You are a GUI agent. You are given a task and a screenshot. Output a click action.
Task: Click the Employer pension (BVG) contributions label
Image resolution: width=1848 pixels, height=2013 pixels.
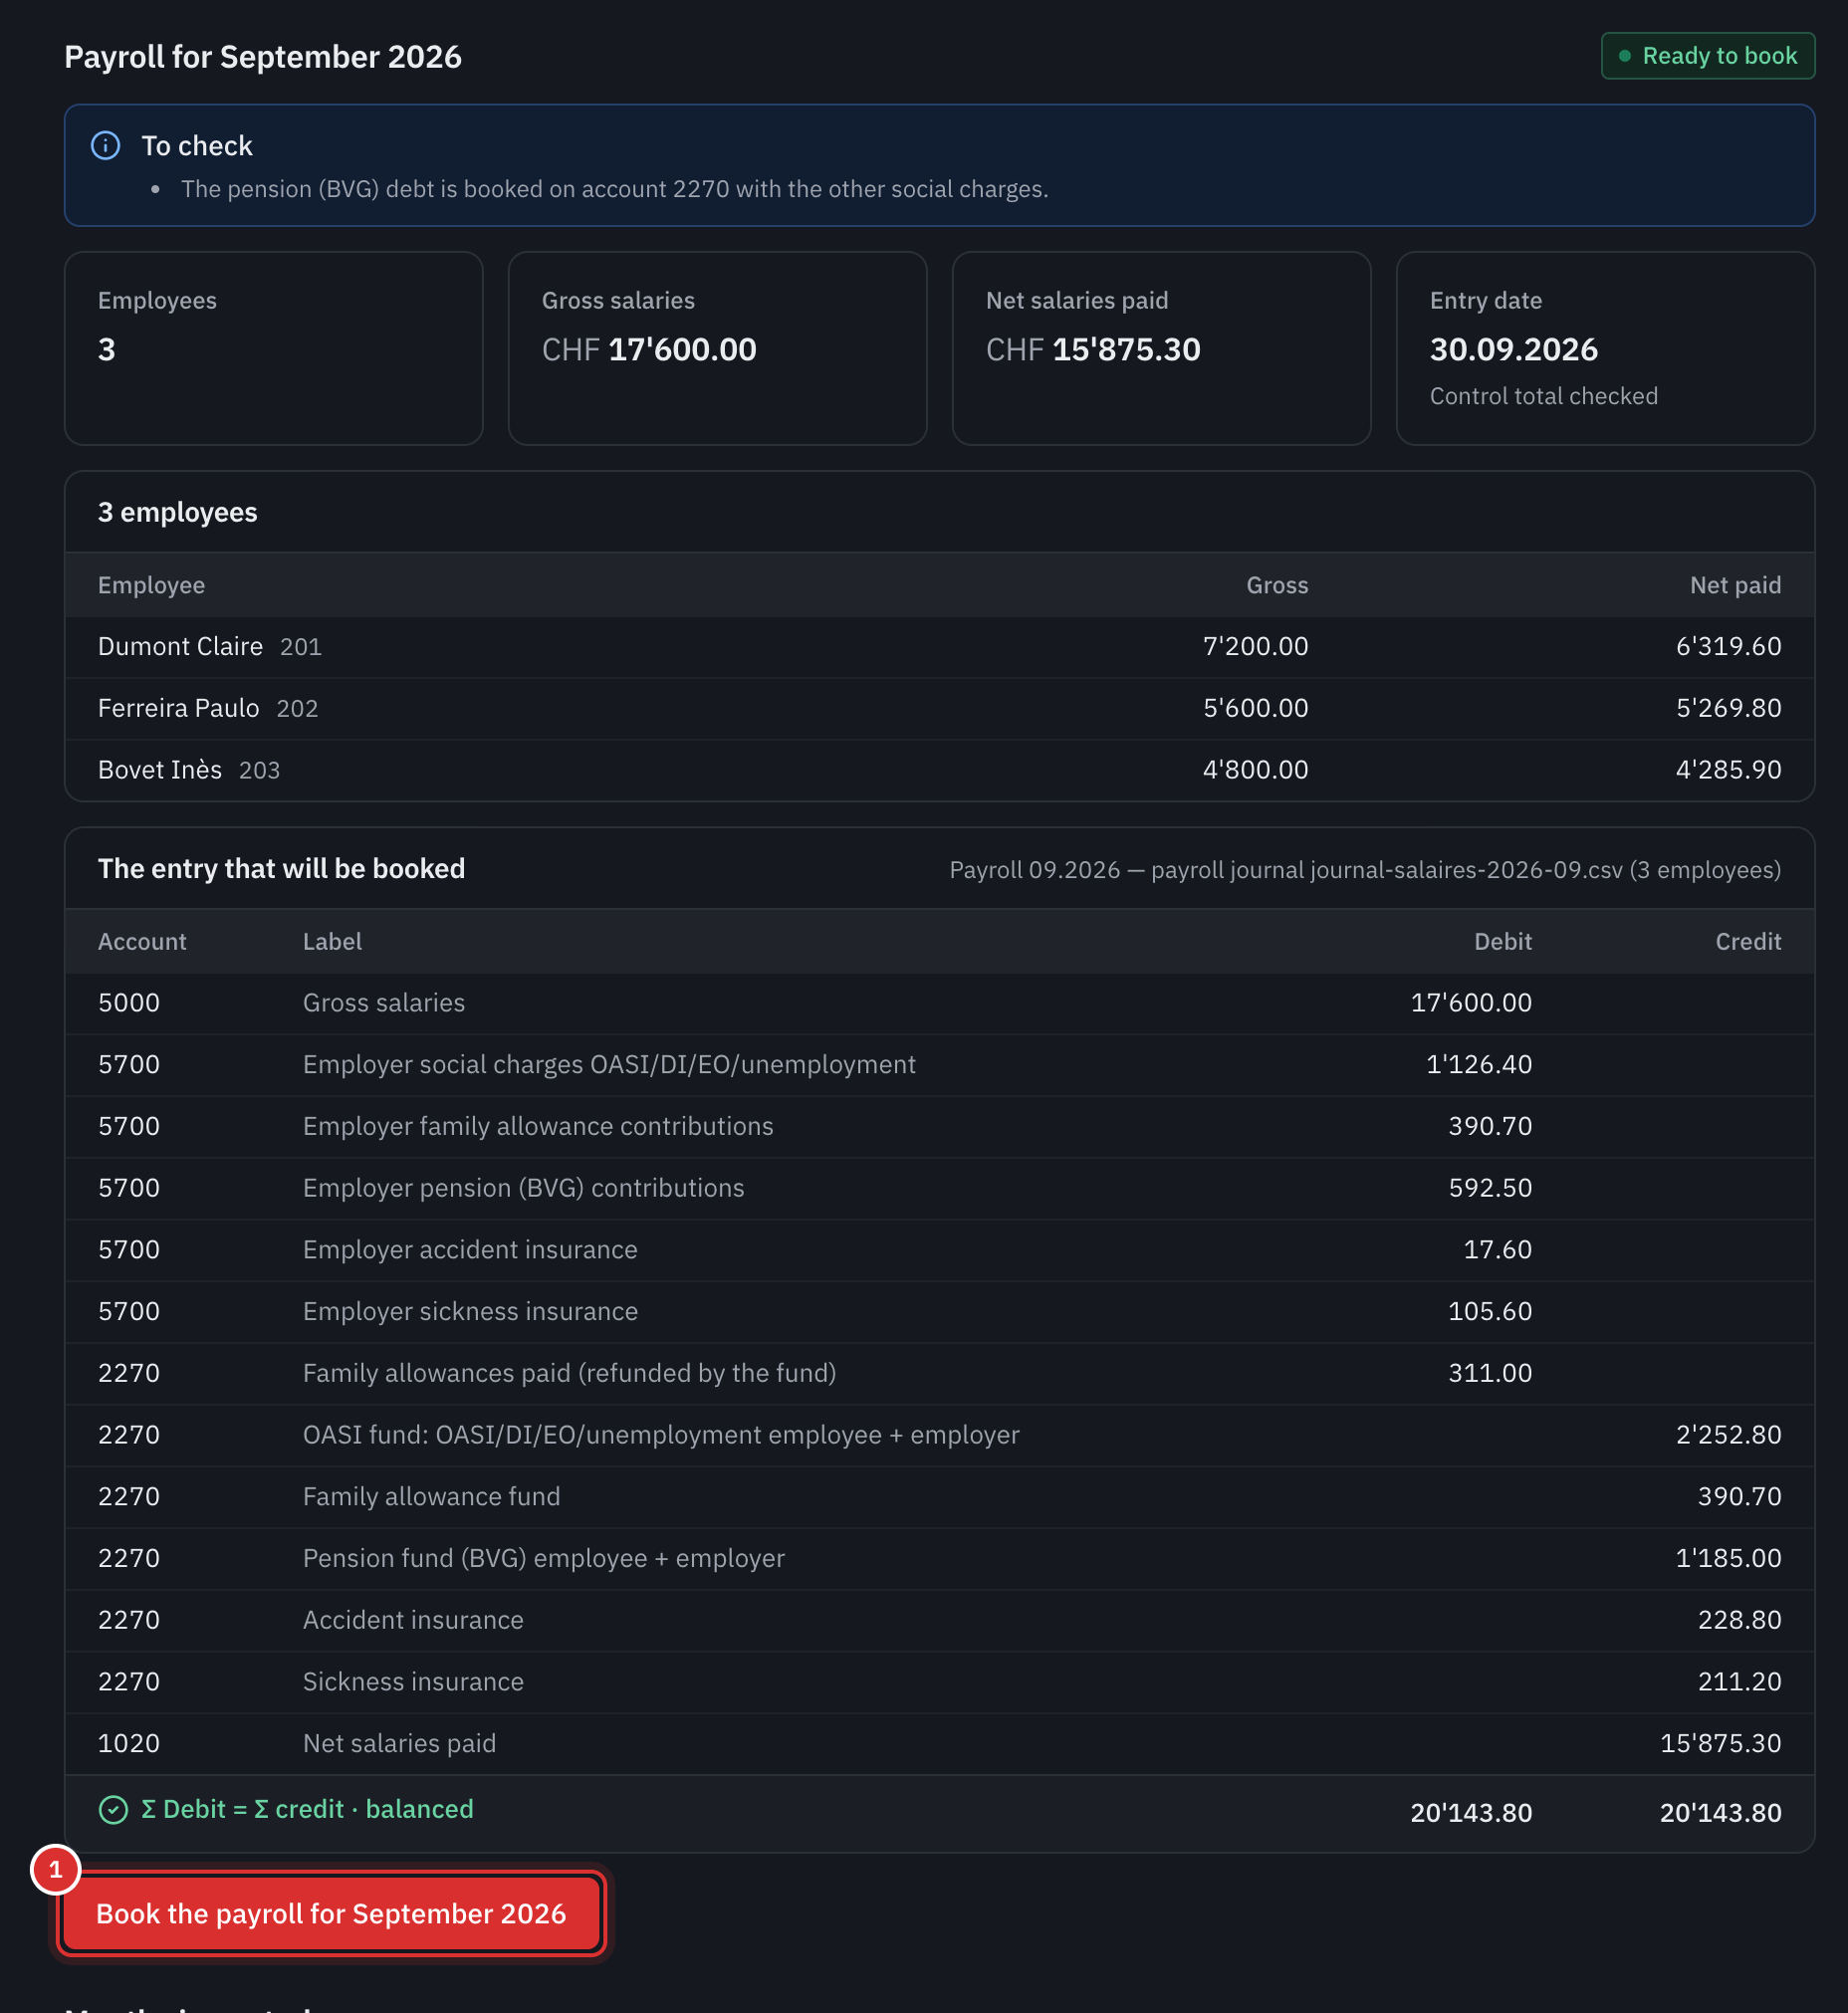[x=523, y=1188]
